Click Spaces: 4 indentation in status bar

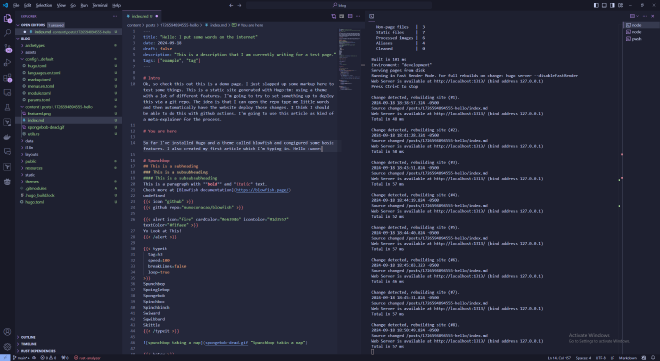(583, 358)
